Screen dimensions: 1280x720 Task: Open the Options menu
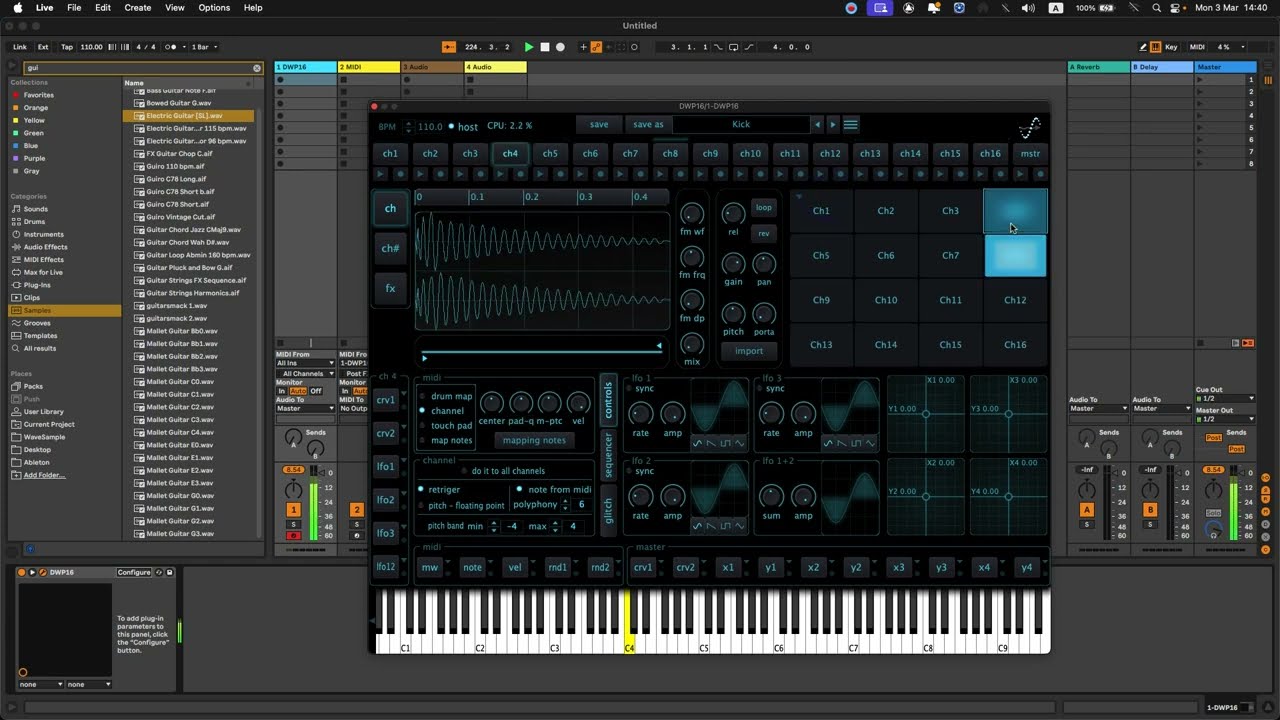click(214, 8)
